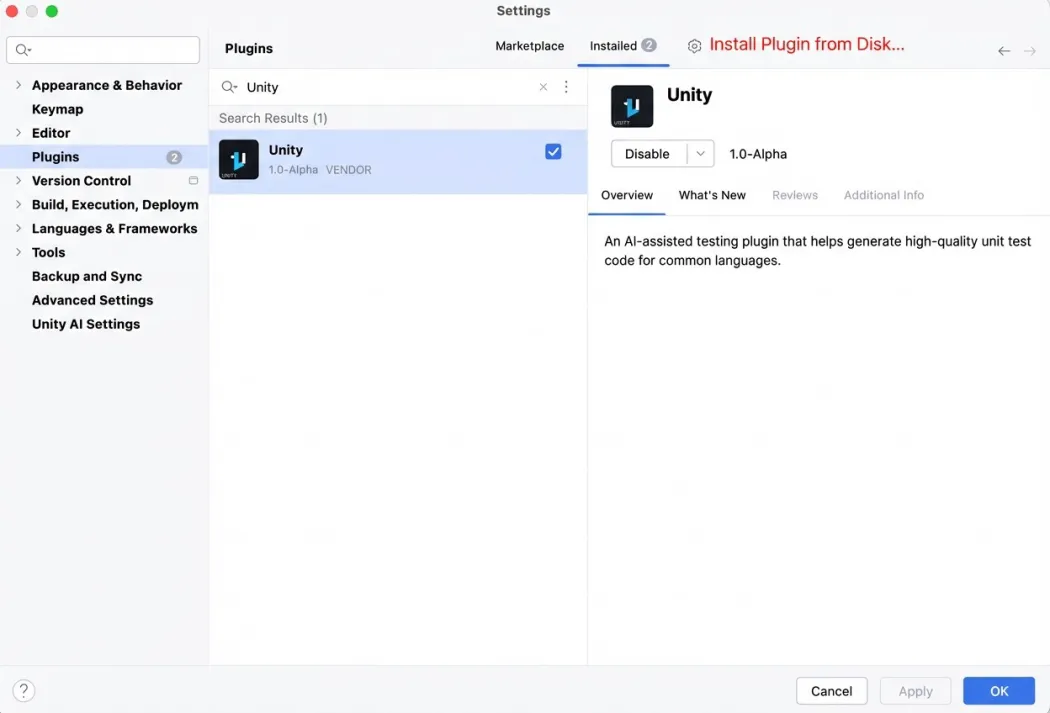This screenshot has width=1050, height=713.
Task: Open the What's New tab
Action: 712,195
